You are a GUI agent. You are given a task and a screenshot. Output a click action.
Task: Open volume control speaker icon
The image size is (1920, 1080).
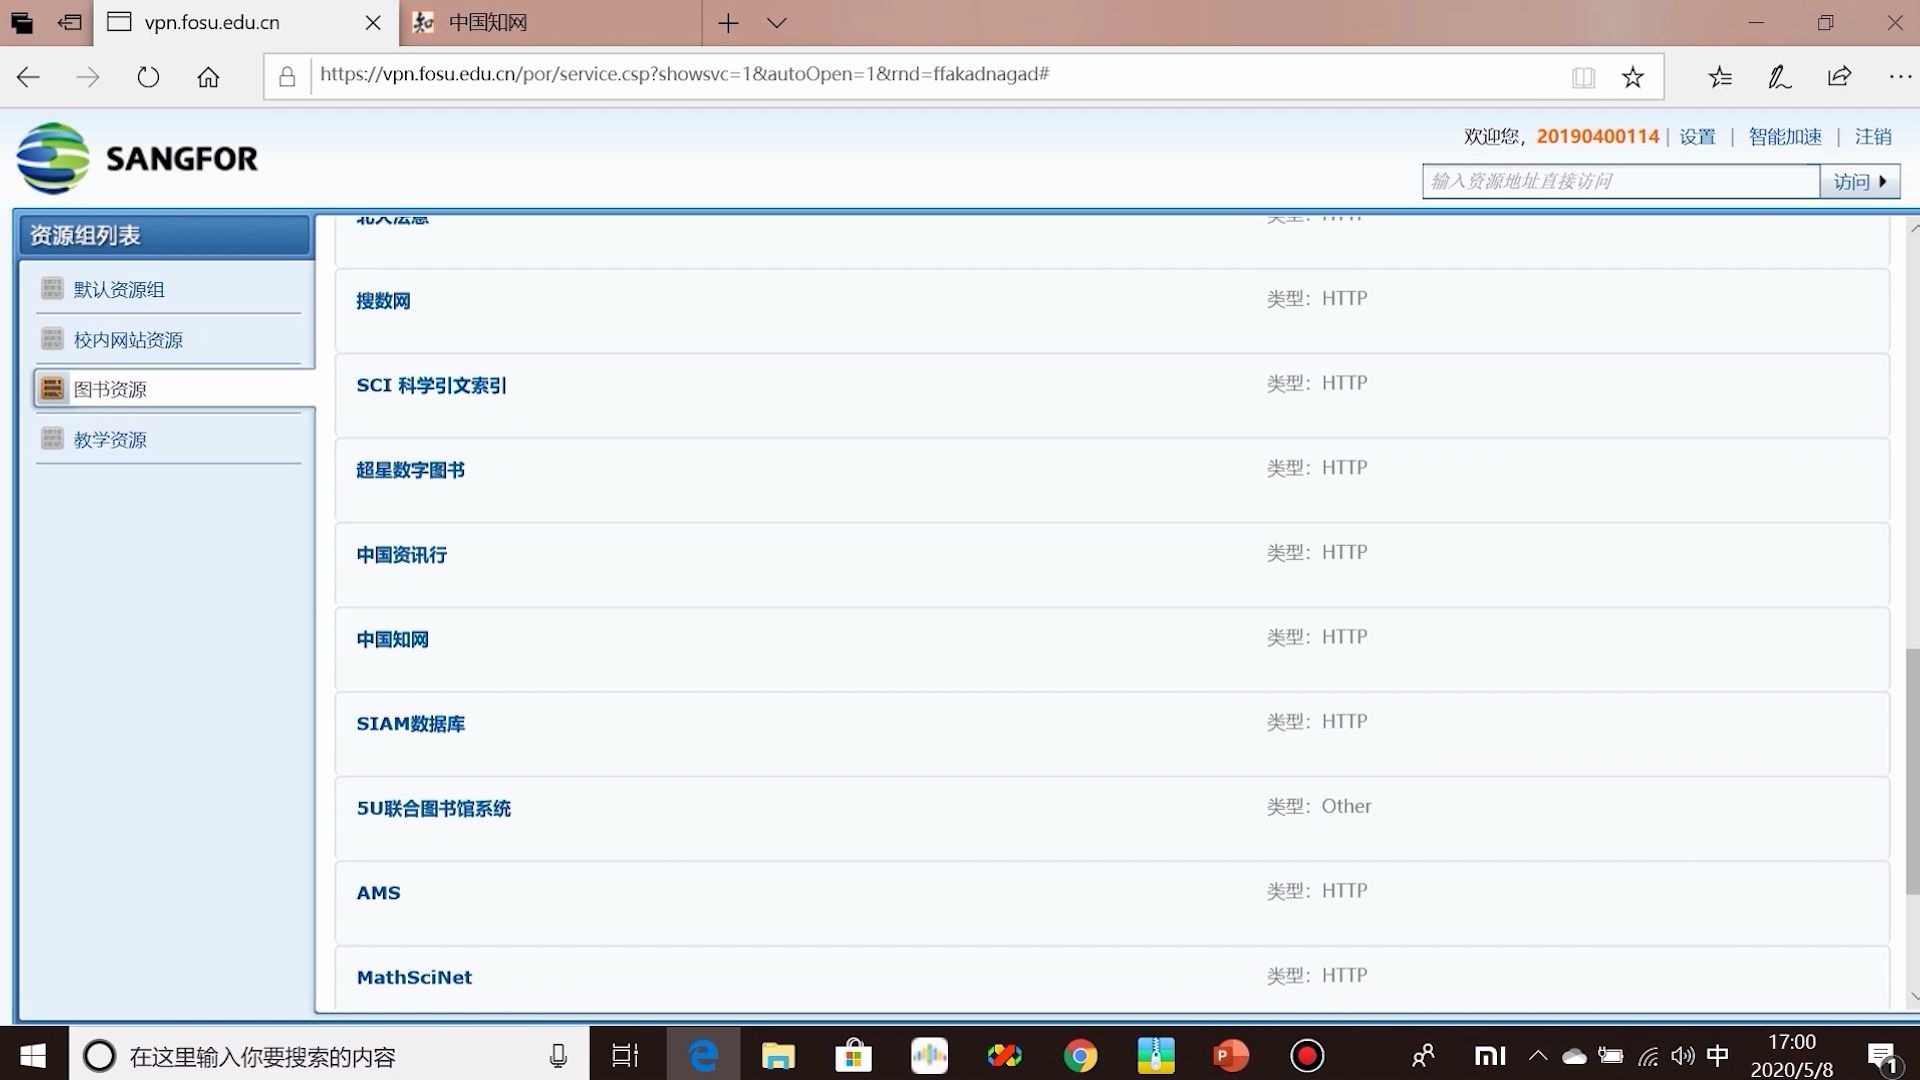(x=1682, y=1056)
